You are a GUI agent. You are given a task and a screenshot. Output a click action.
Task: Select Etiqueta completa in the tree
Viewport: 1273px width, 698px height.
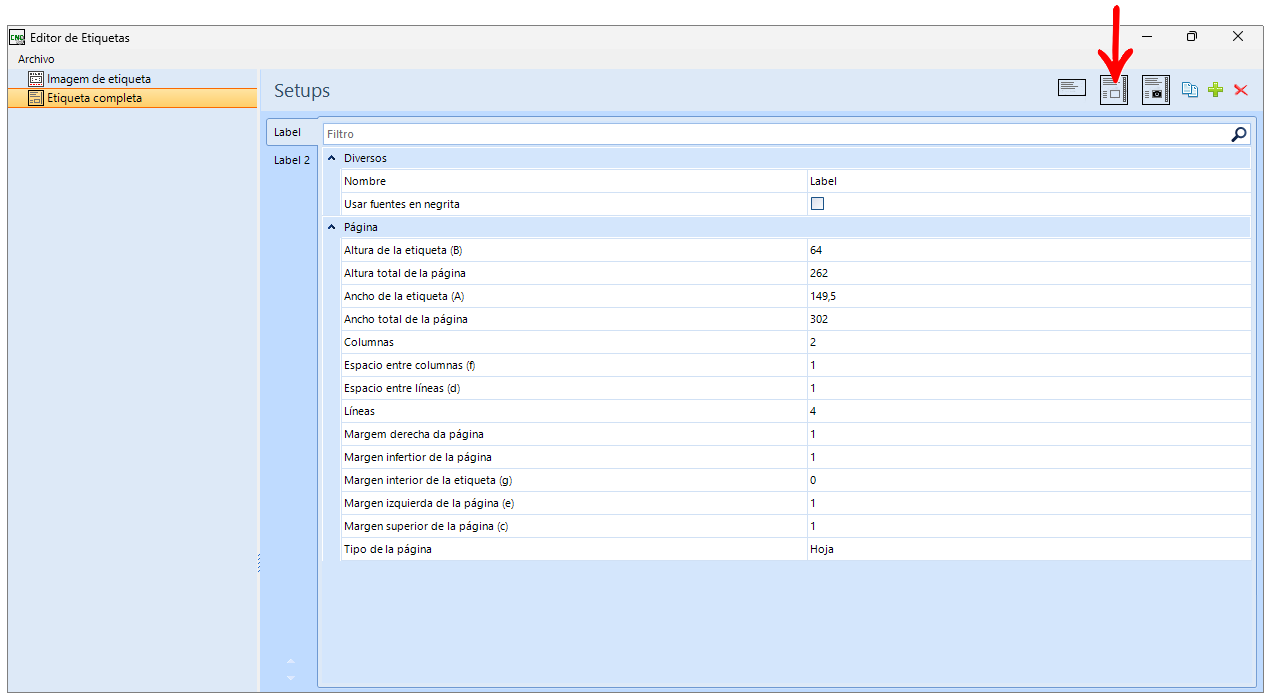[x=95, y=98]
